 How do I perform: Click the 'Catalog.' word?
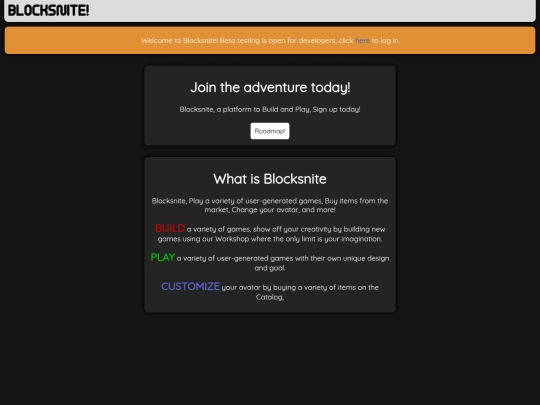pos(270,297)
